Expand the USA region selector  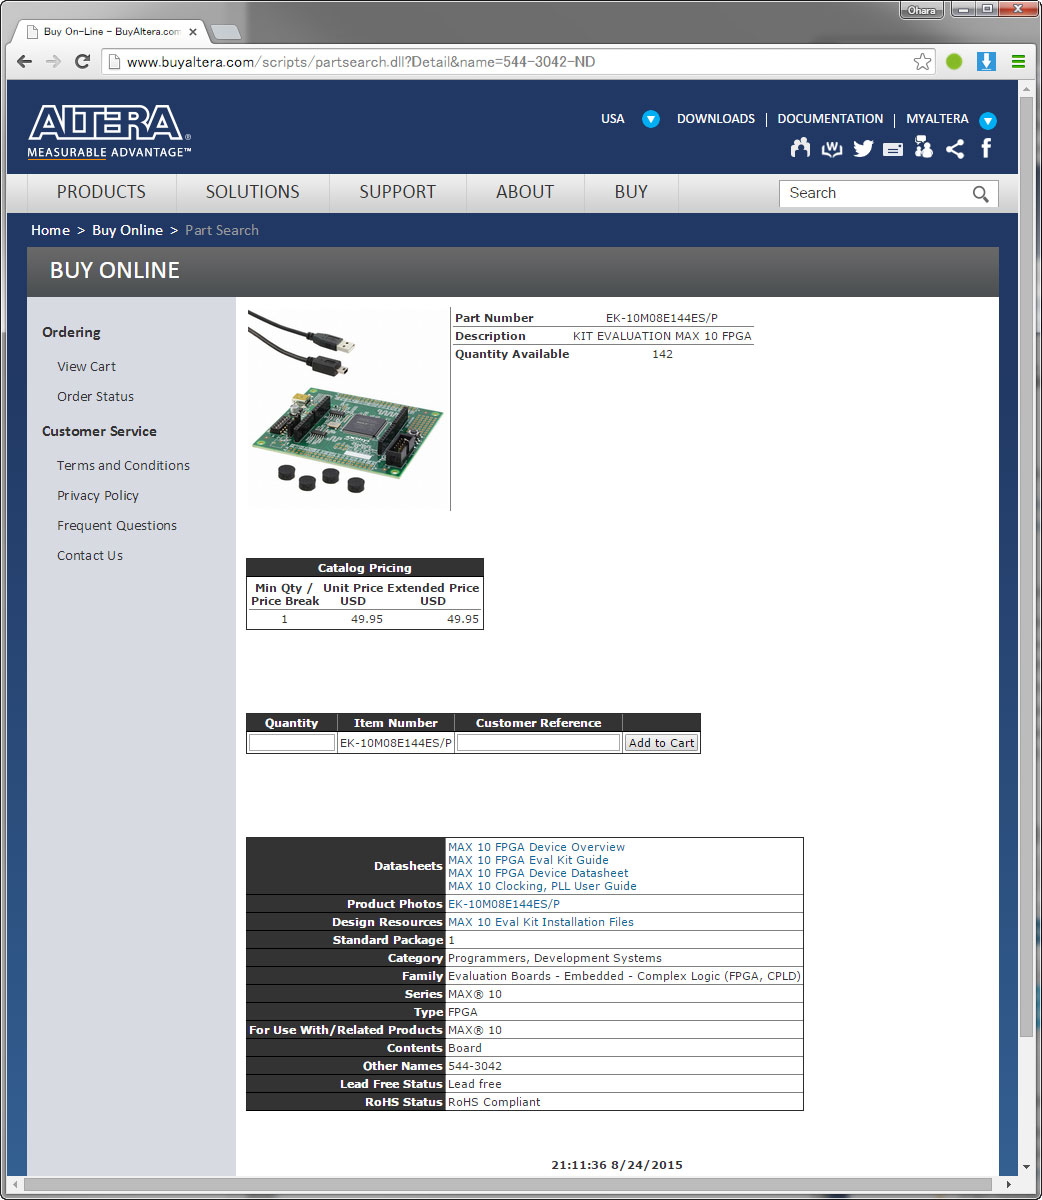(650, 119)
